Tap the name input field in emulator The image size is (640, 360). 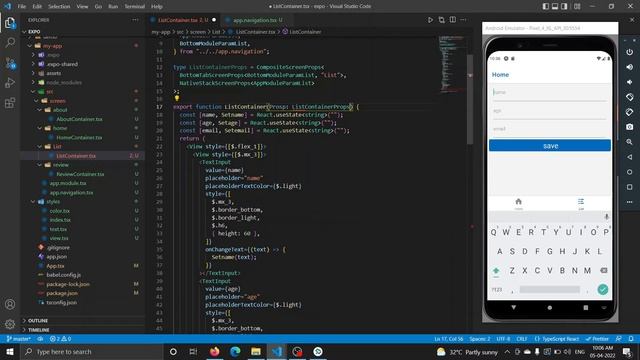550,93
